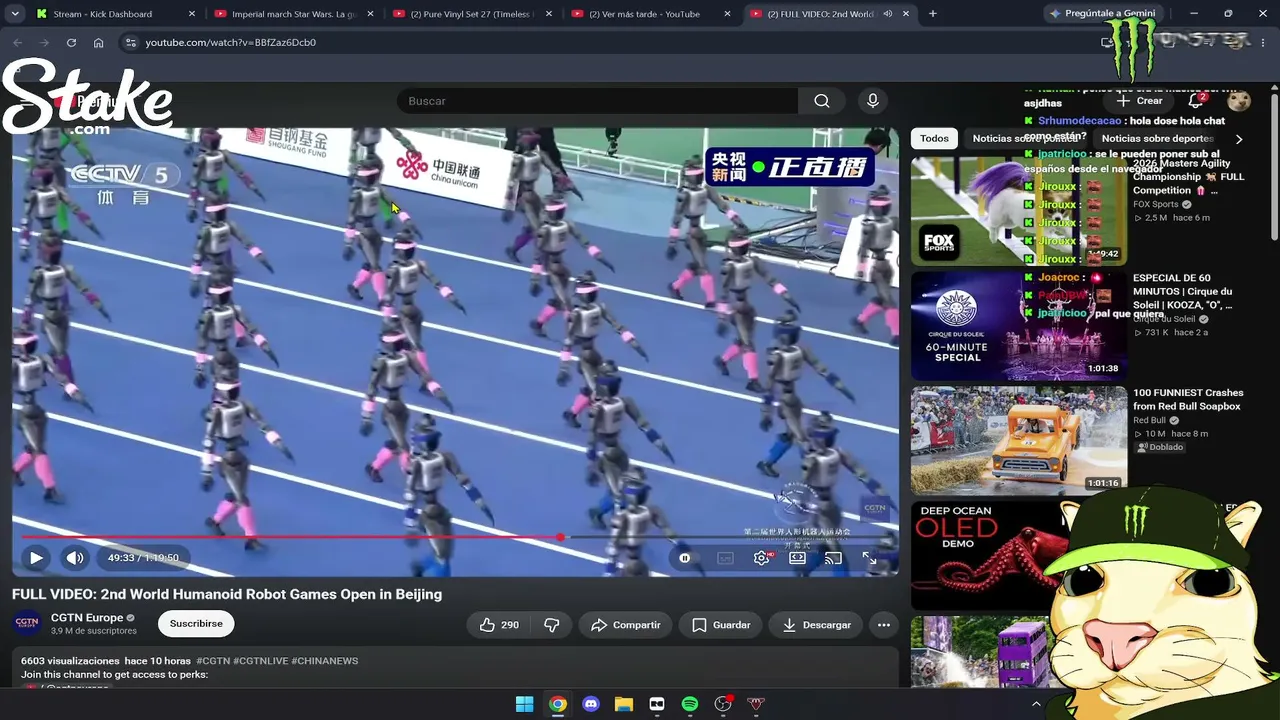The height and width of the screenshot is (720, 1280).
Task: Click the page vertical scrollbar
Action: pyautogui.click(x=1274, y=165)
